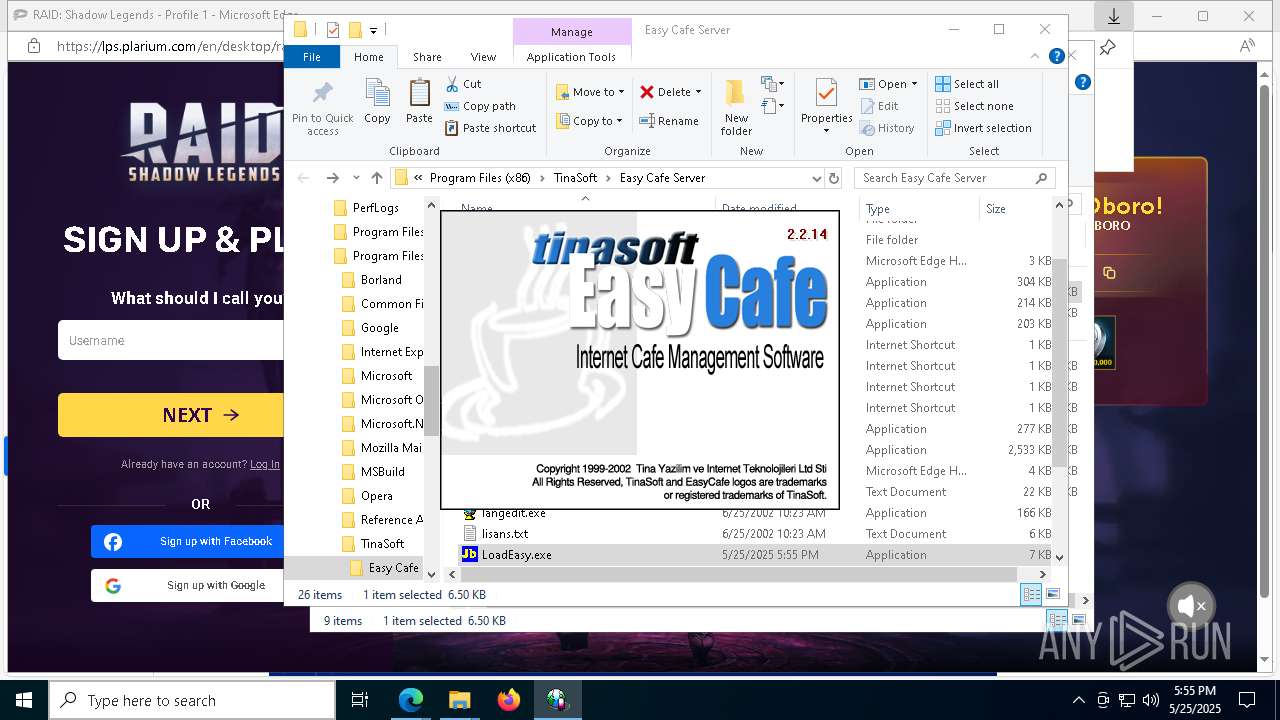Screen dimensions: 1280x720
Task: Open the Application Tools tab
Action: [571, 57]
